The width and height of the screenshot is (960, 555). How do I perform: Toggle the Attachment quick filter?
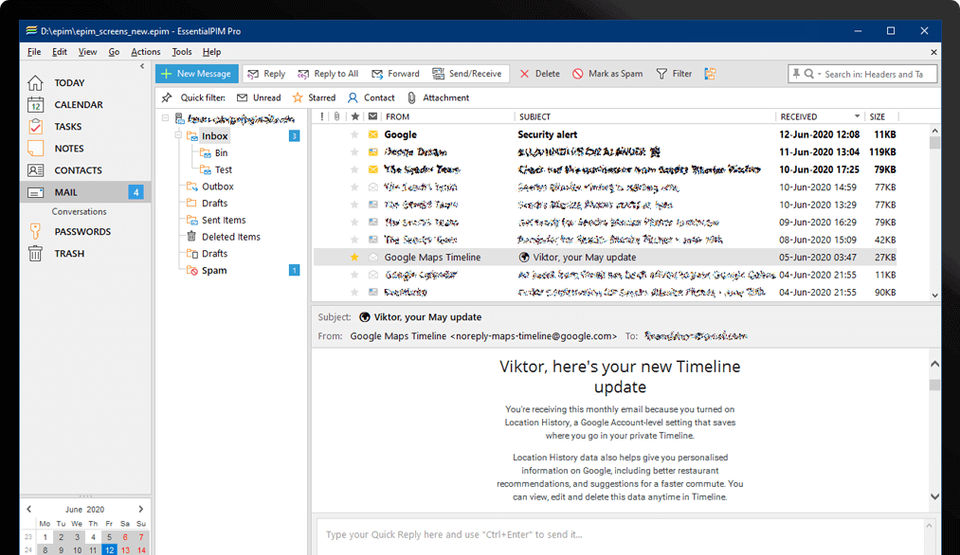pyautogui.click(x=438, y=97)
